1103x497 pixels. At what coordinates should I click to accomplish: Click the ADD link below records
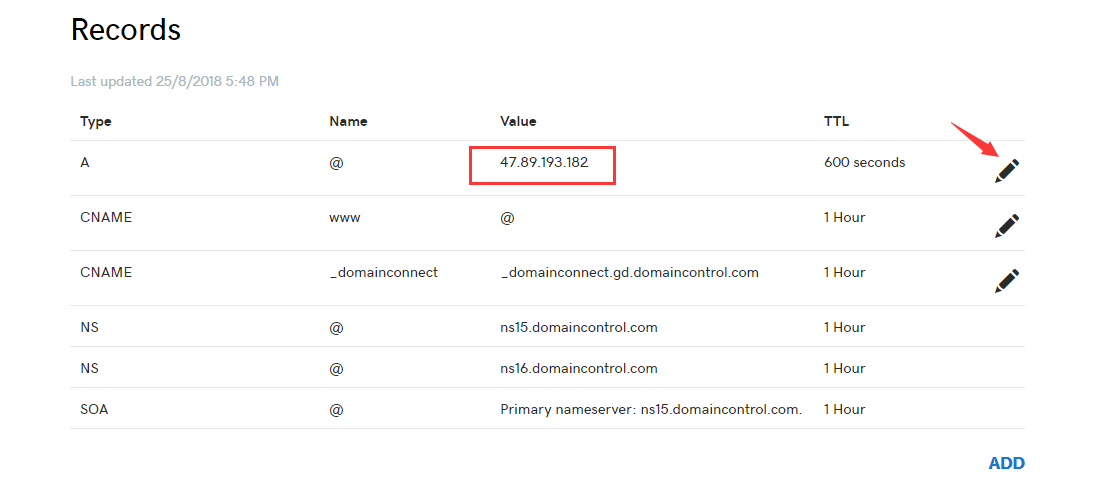click(1006, 463)
